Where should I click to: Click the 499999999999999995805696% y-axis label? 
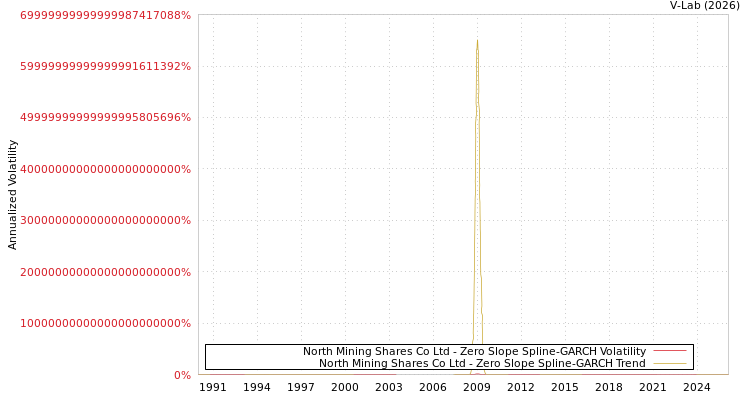tap(105, 118)
